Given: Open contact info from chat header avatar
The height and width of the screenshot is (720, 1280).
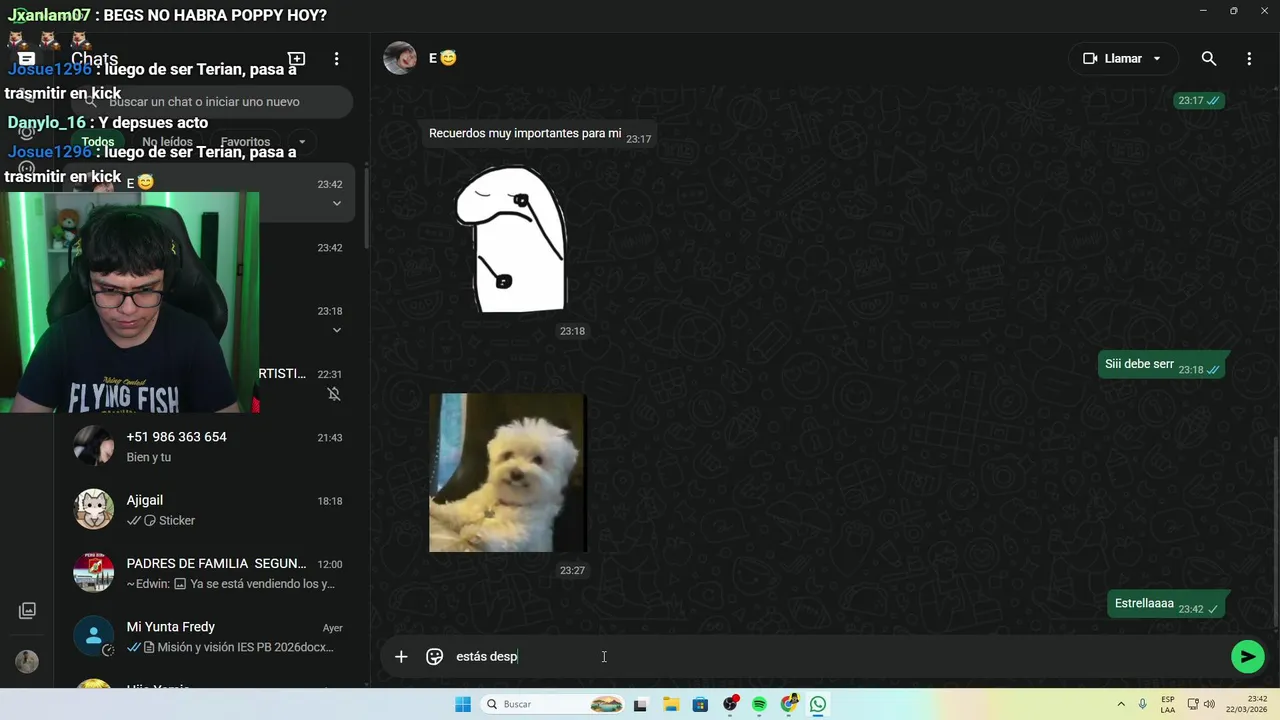Looking at the screenshot, I should click(400, 58).
